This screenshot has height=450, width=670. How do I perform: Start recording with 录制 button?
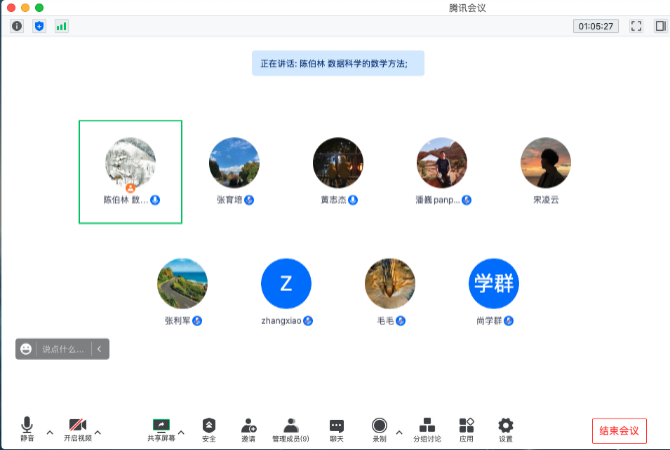[x=379, y=429]
